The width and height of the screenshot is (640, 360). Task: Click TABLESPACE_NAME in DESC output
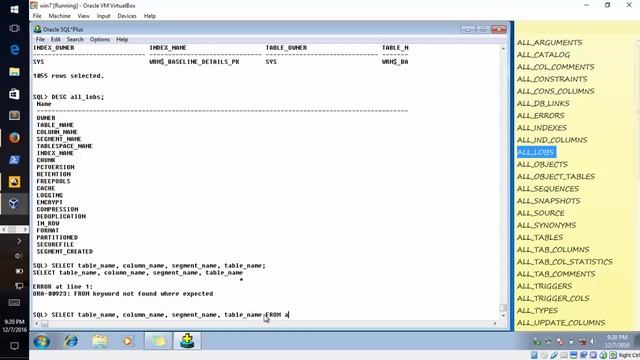click(64, 146)
